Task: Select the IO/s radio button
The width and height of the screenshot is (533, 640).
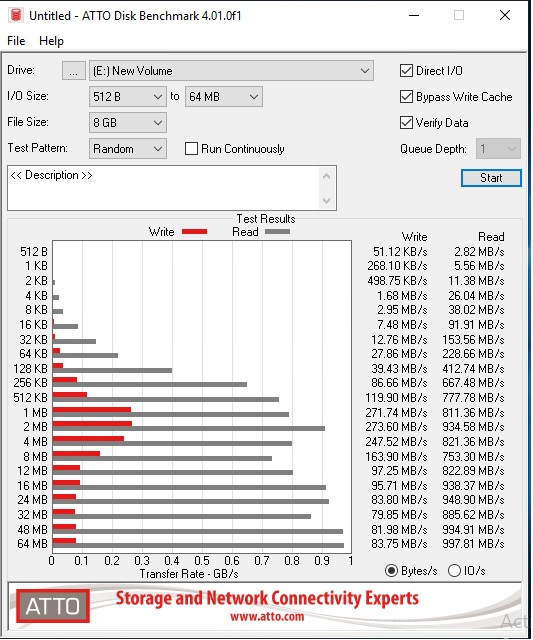Action: [x=454, y=571]
